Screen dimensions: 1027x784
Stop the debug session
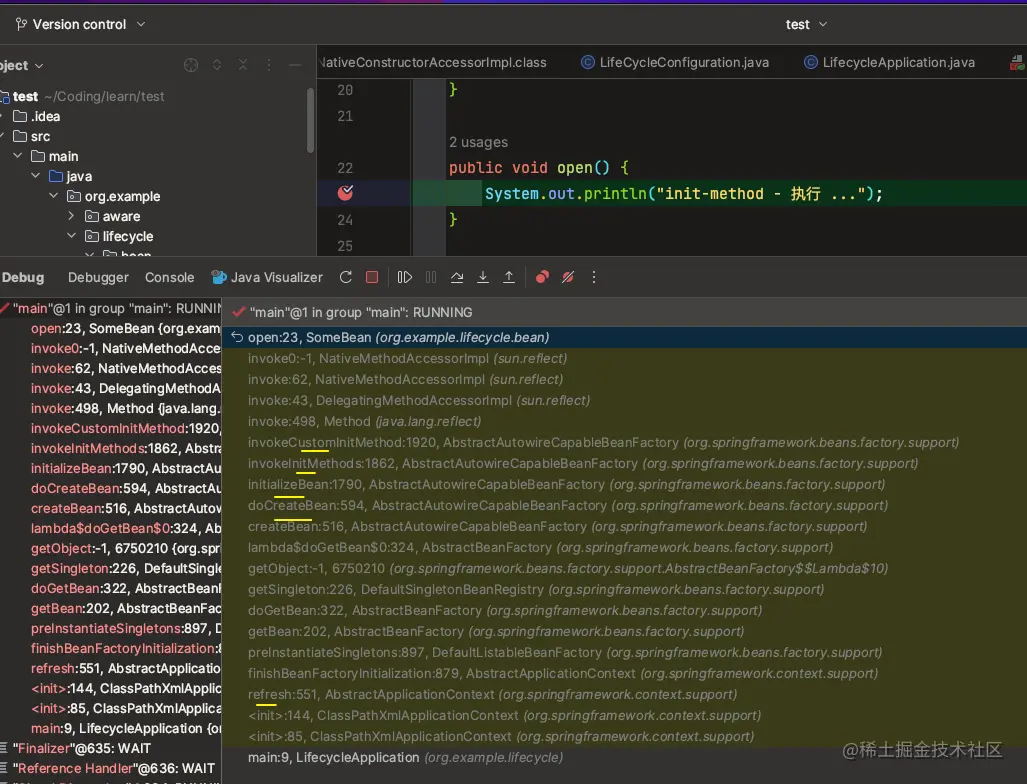372,277
